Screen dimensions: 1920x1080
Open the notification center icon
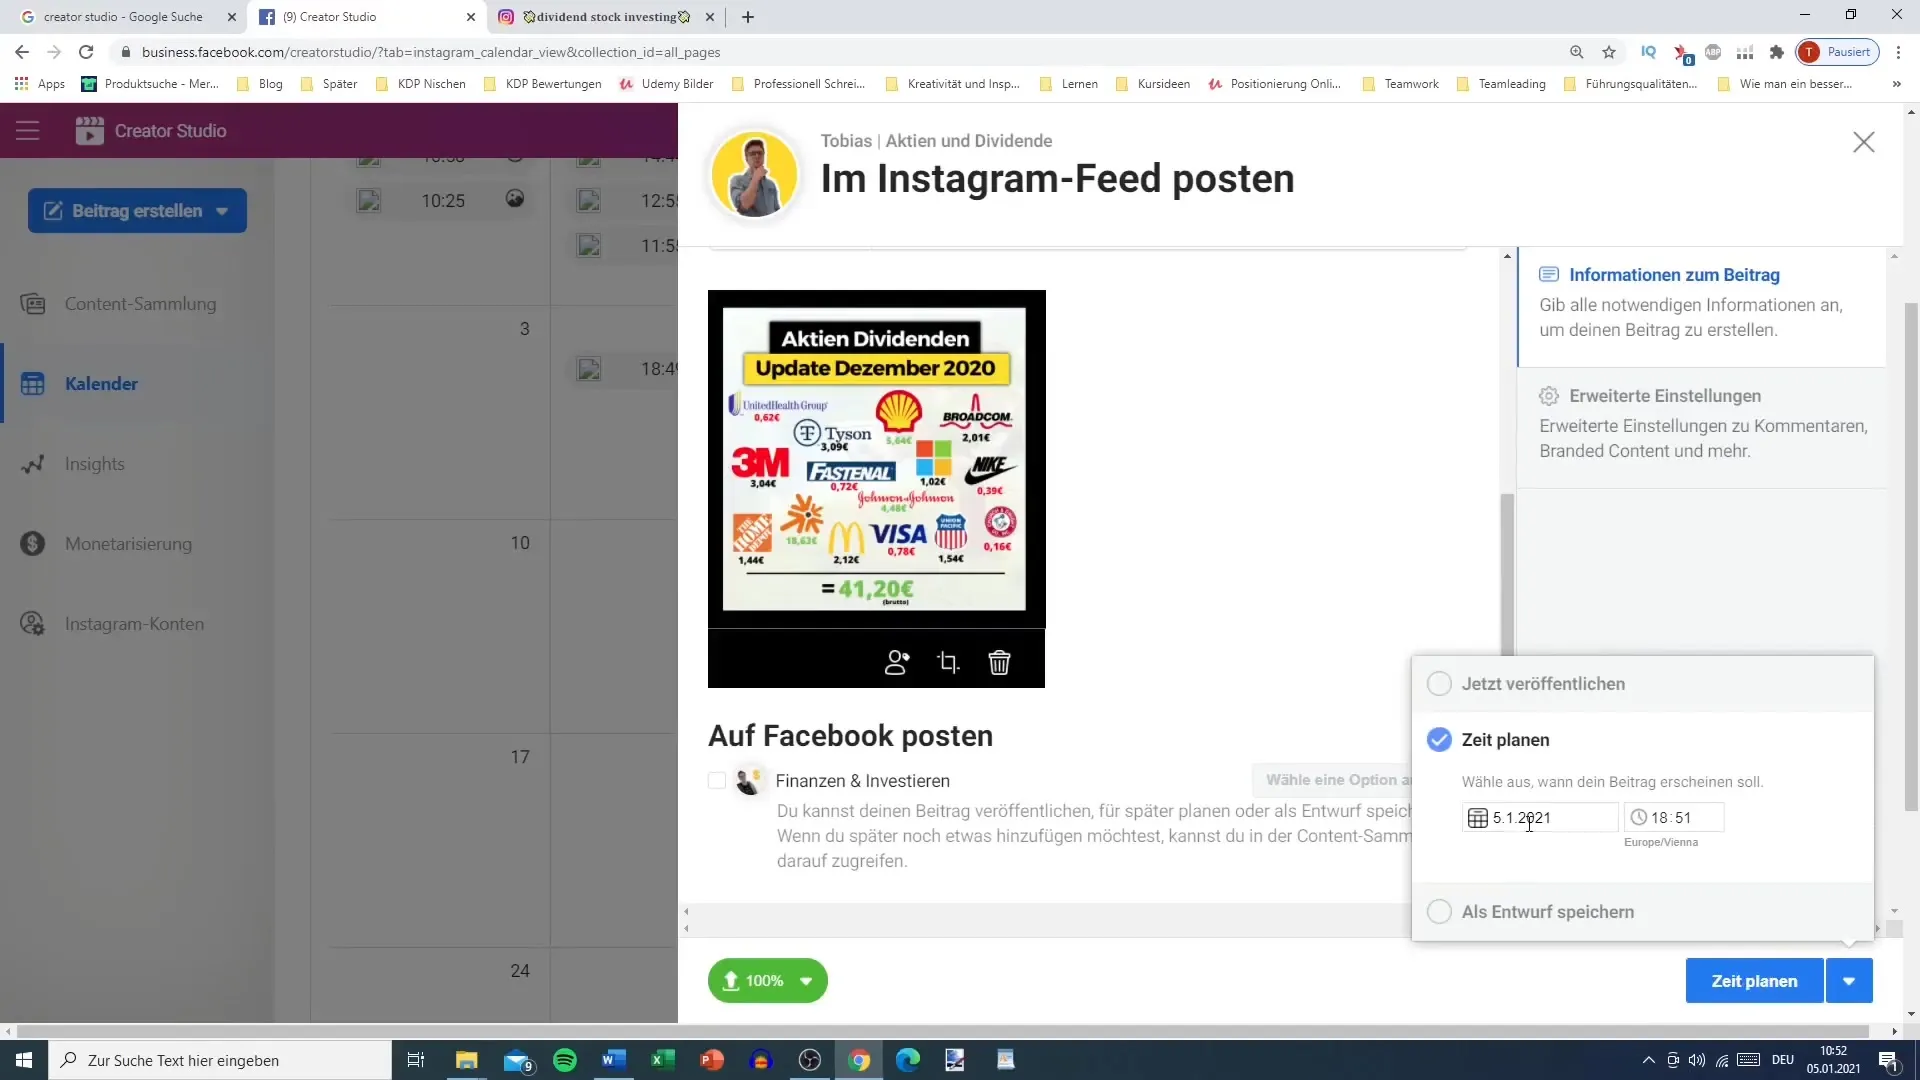1888,1060
